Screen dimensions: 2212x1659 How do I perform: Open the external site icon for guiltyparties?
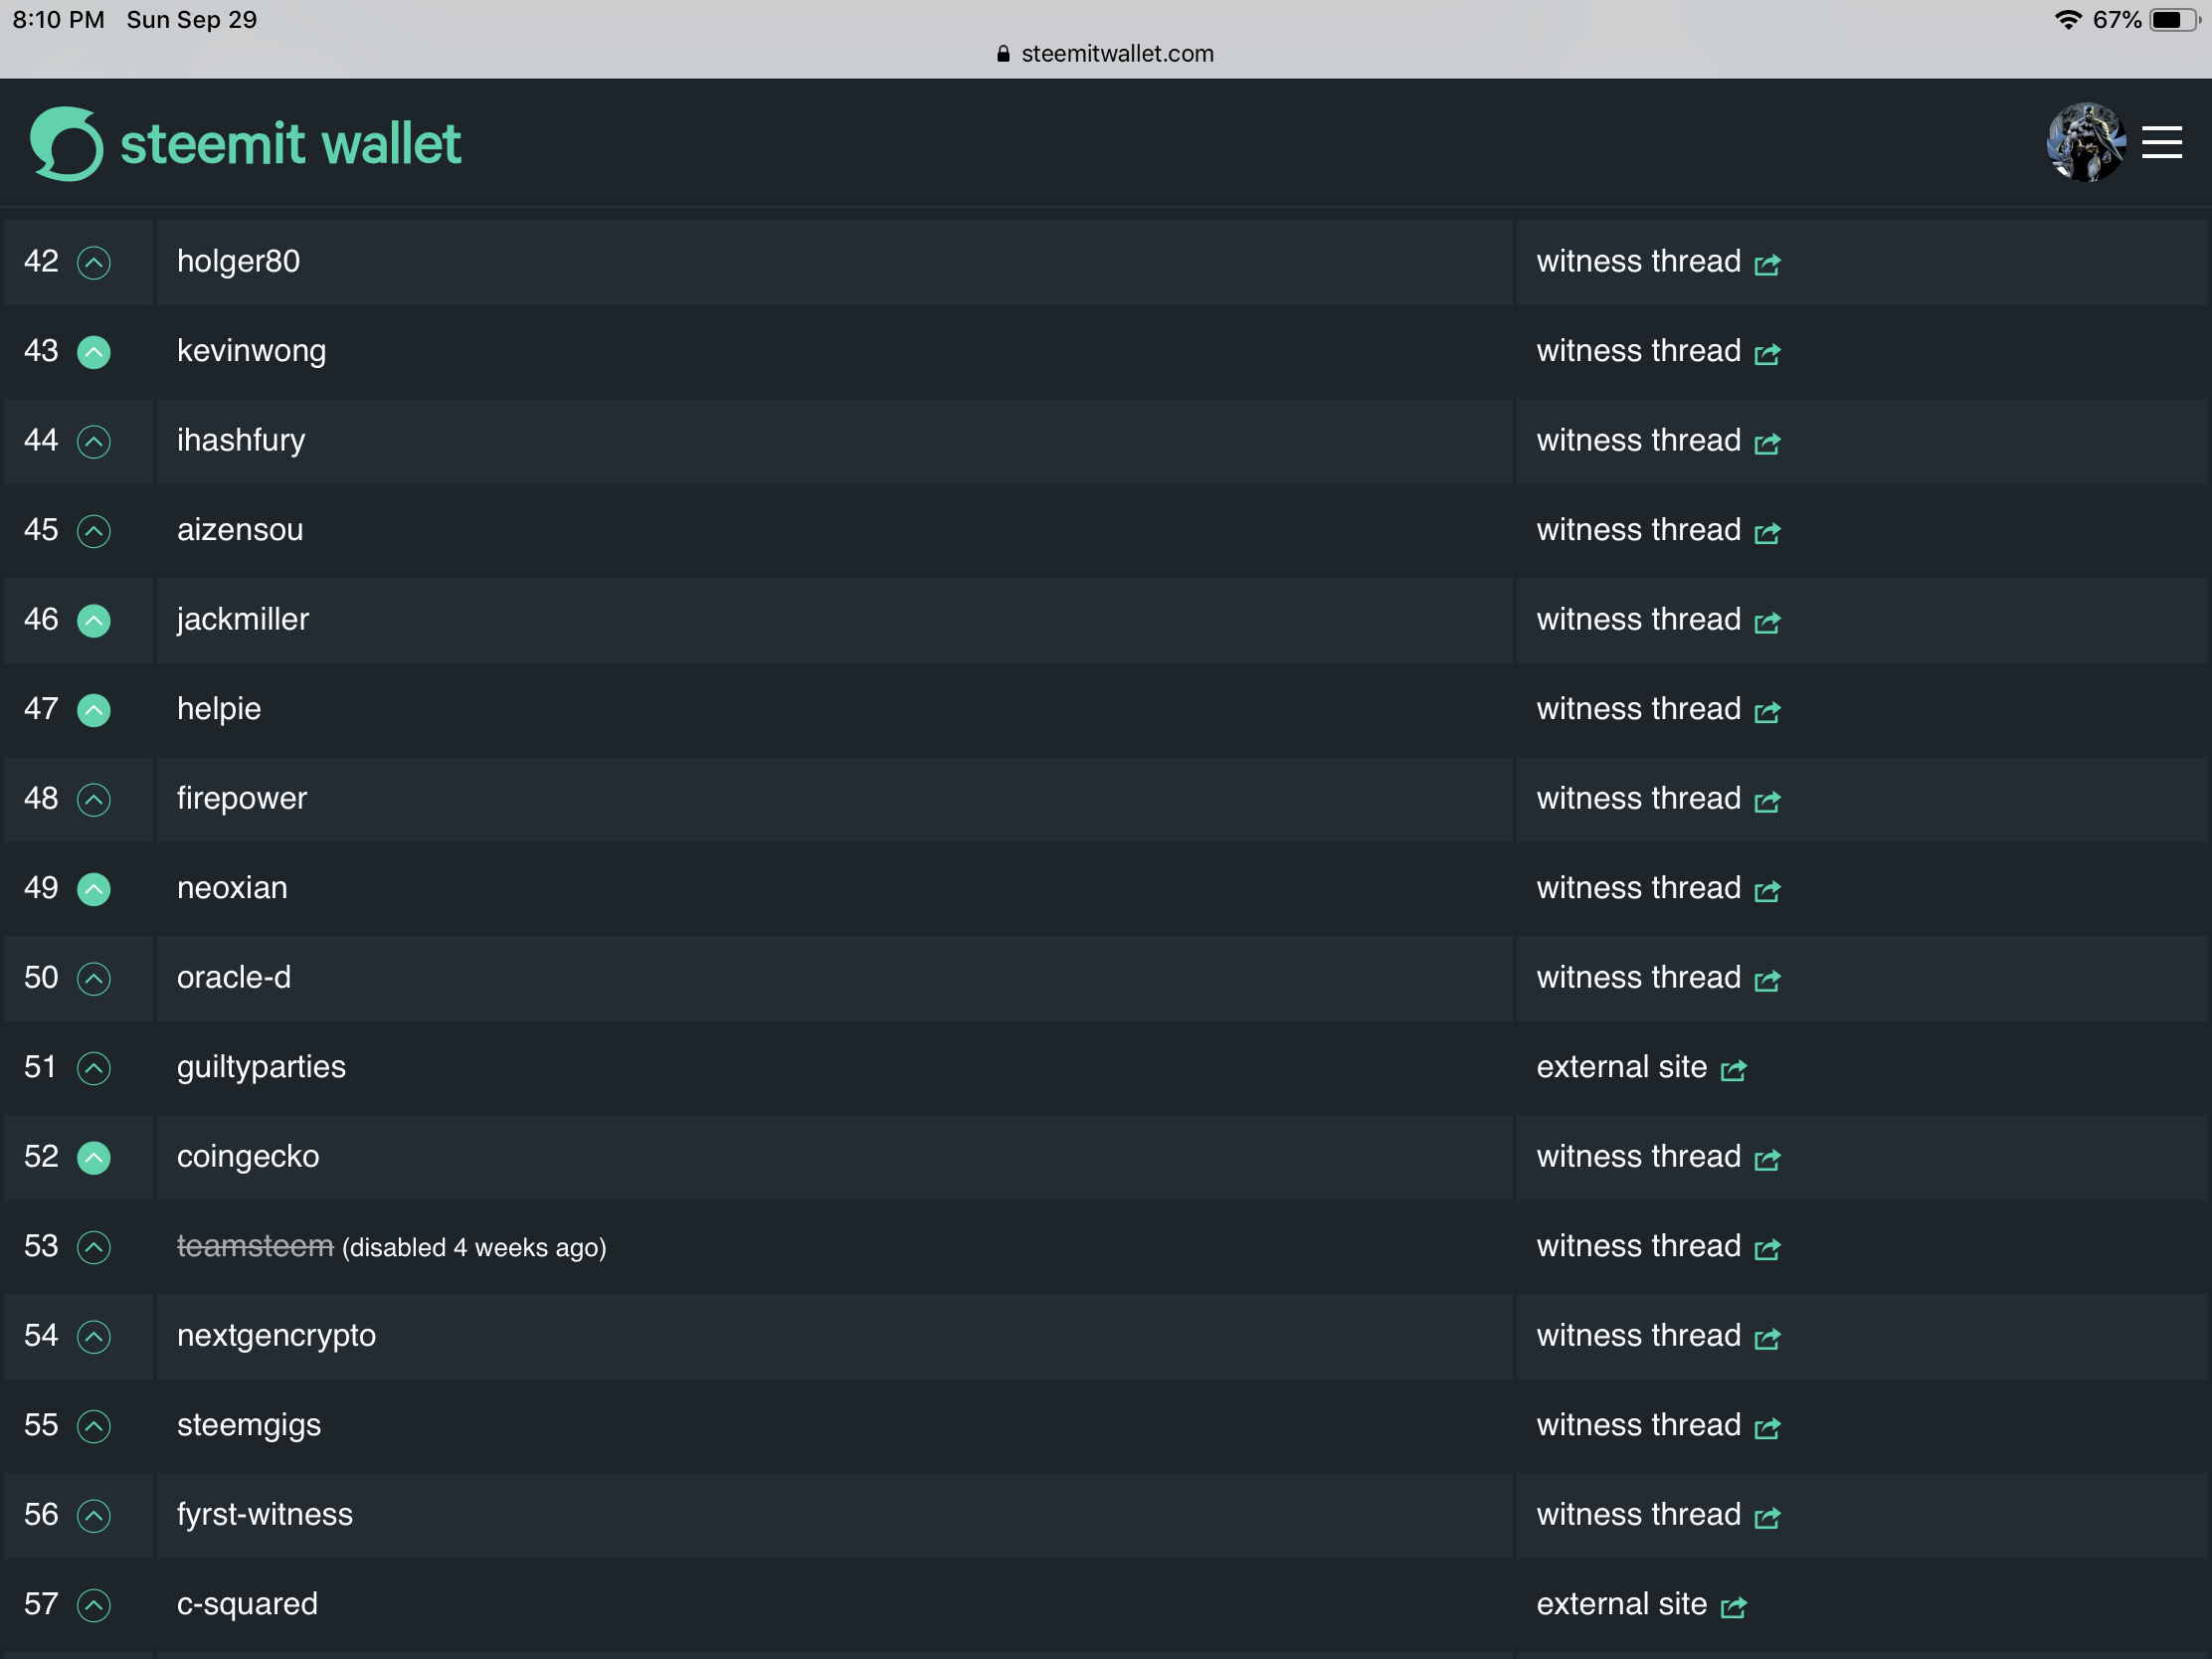pyautogui.click(x=1733, y=1070)
